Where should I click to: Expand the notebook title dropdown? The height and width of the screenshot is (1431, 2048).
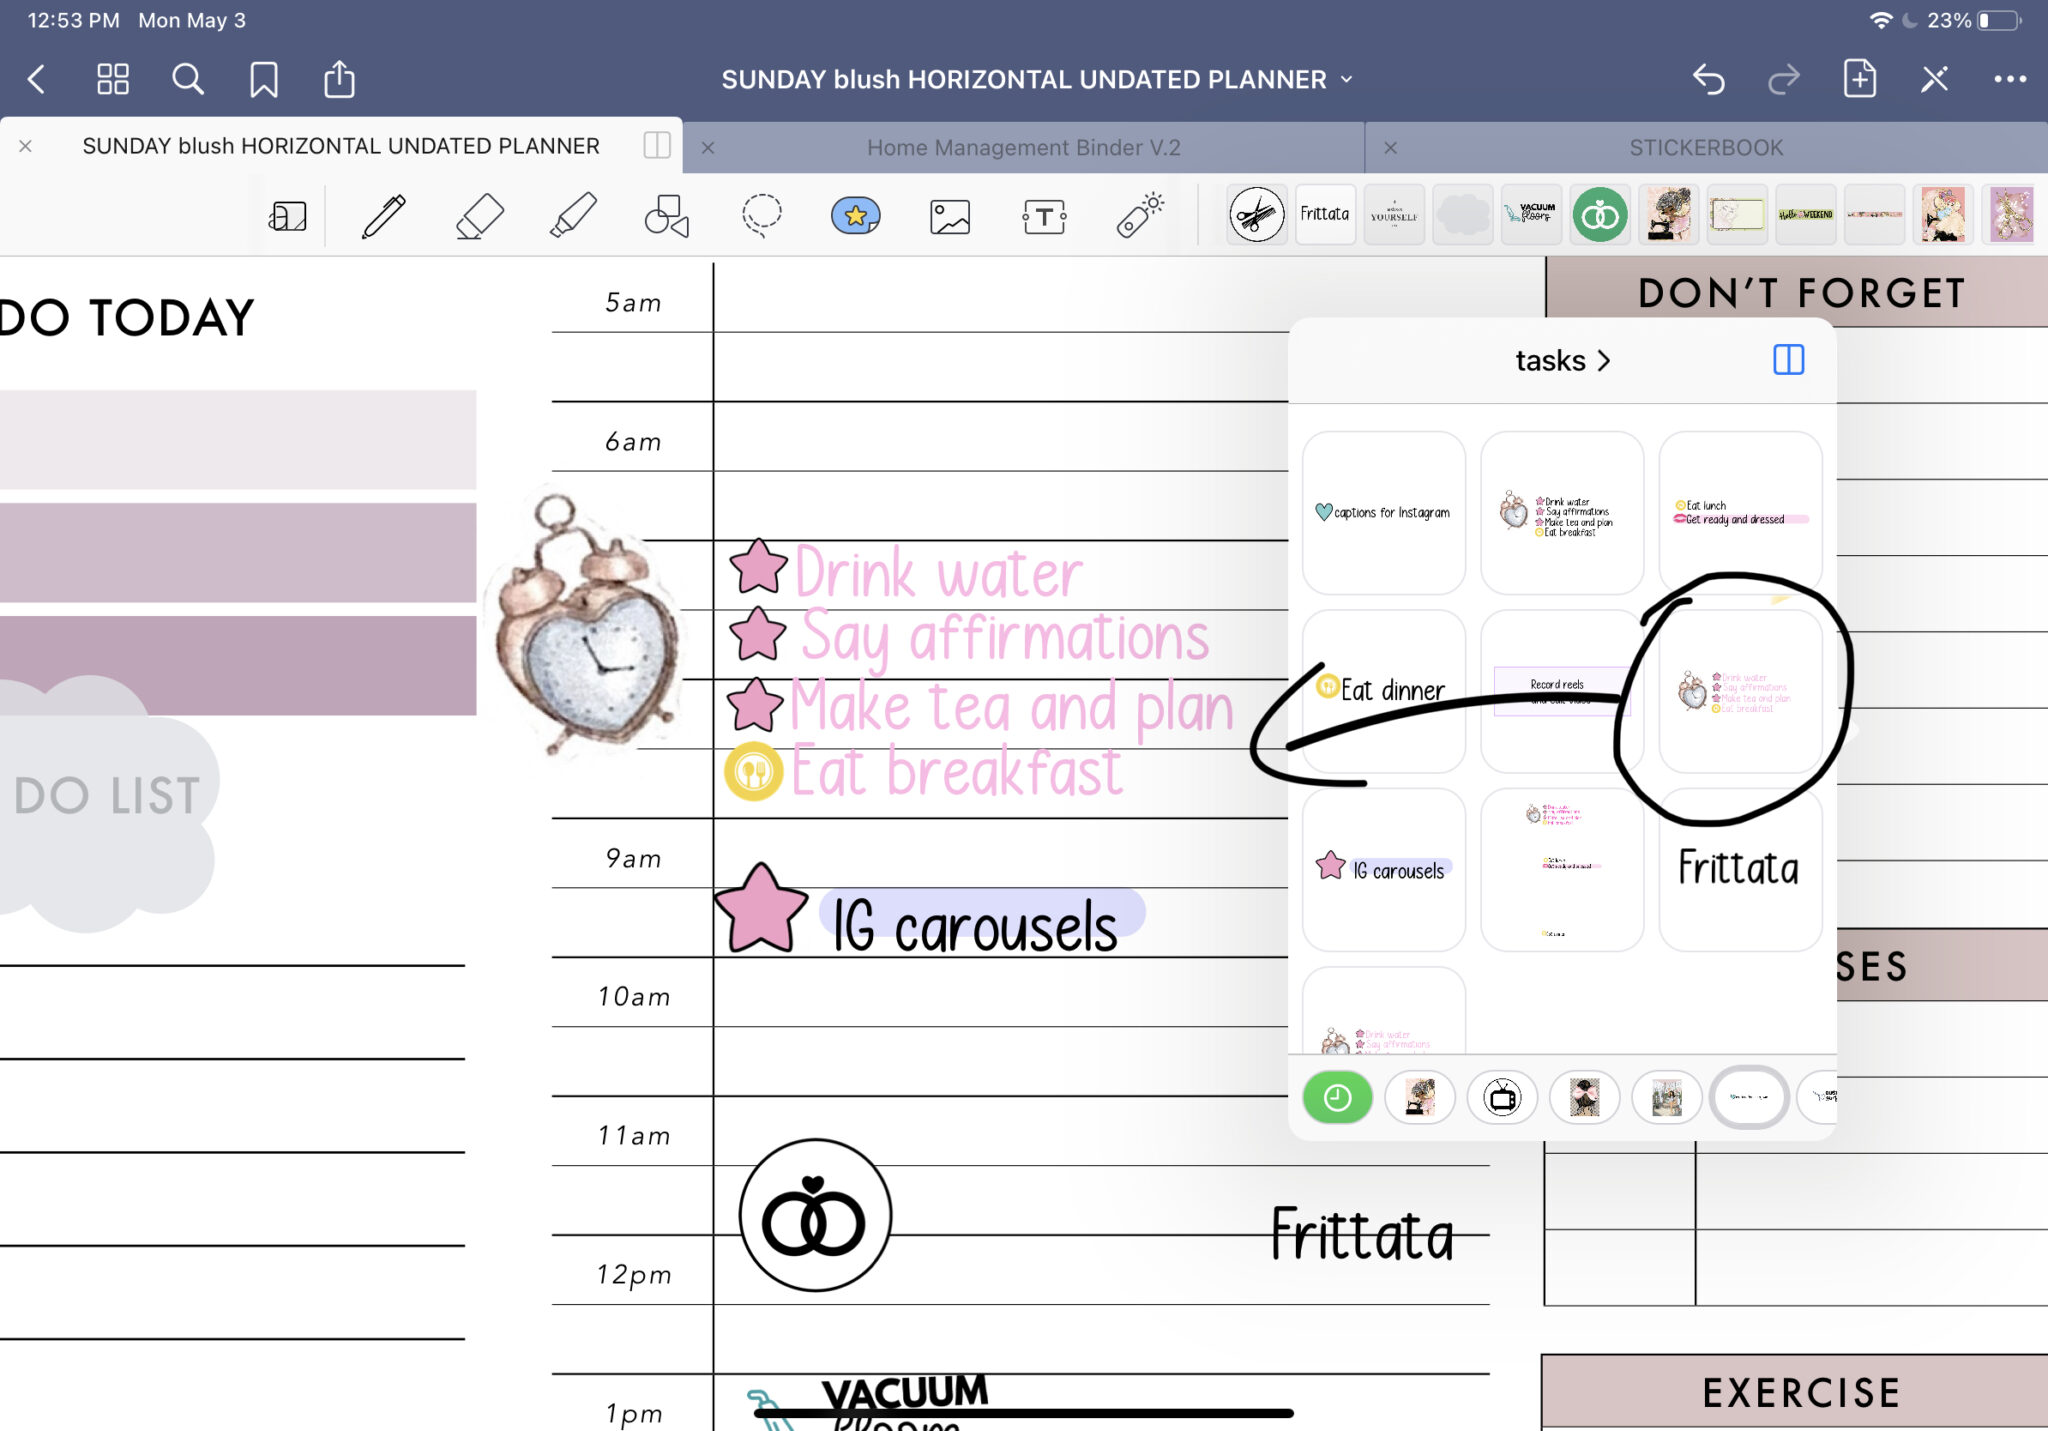(1346, 79)
